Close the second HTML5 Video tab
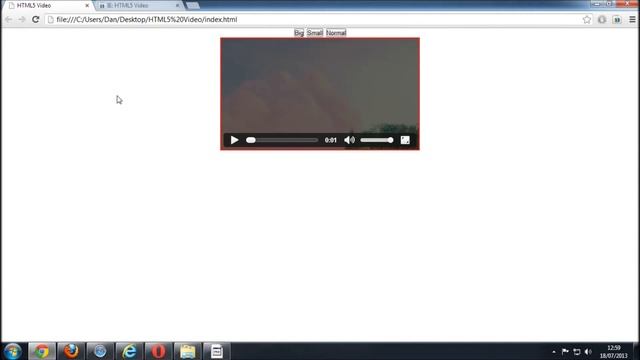The width and height of the screenshot is (640, 360). (x=178, y=6)
